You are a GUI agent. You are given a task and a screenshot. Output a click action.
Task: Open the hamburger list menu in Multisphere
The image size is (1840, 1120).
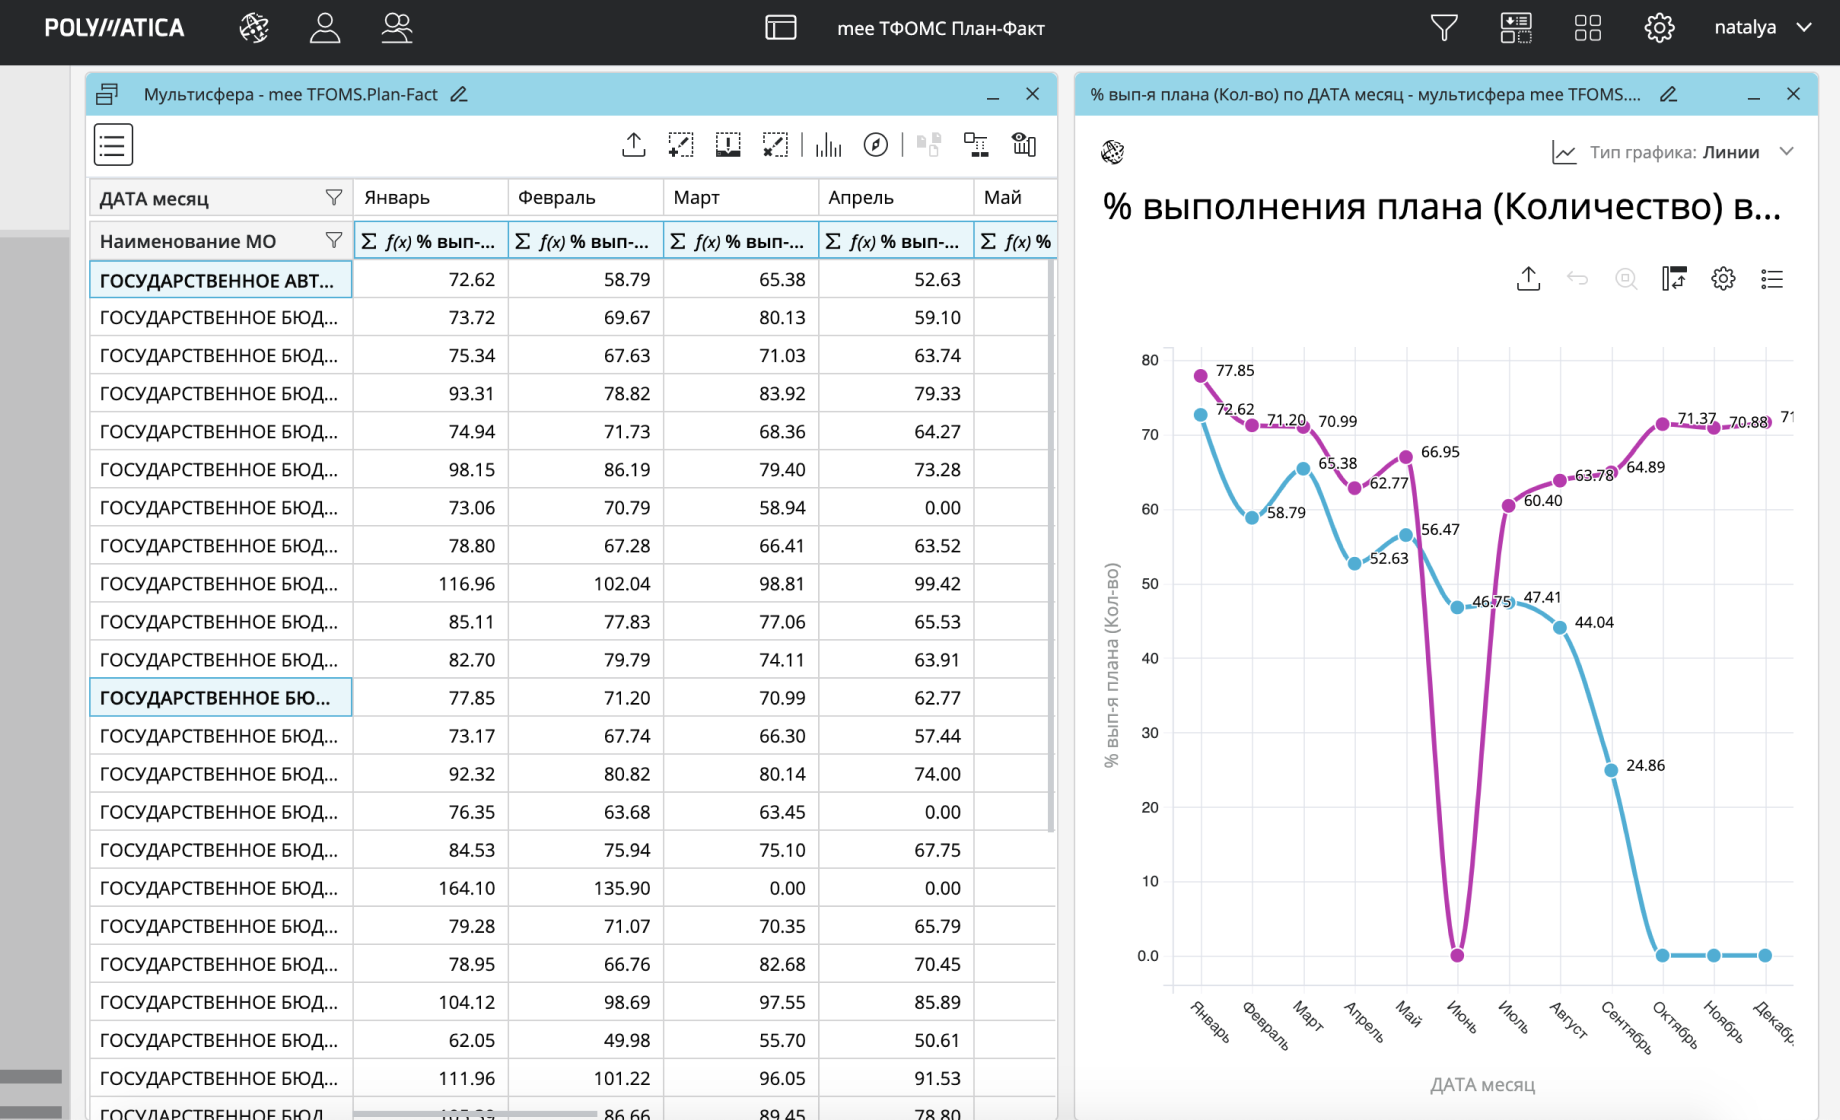pos(113,145)
